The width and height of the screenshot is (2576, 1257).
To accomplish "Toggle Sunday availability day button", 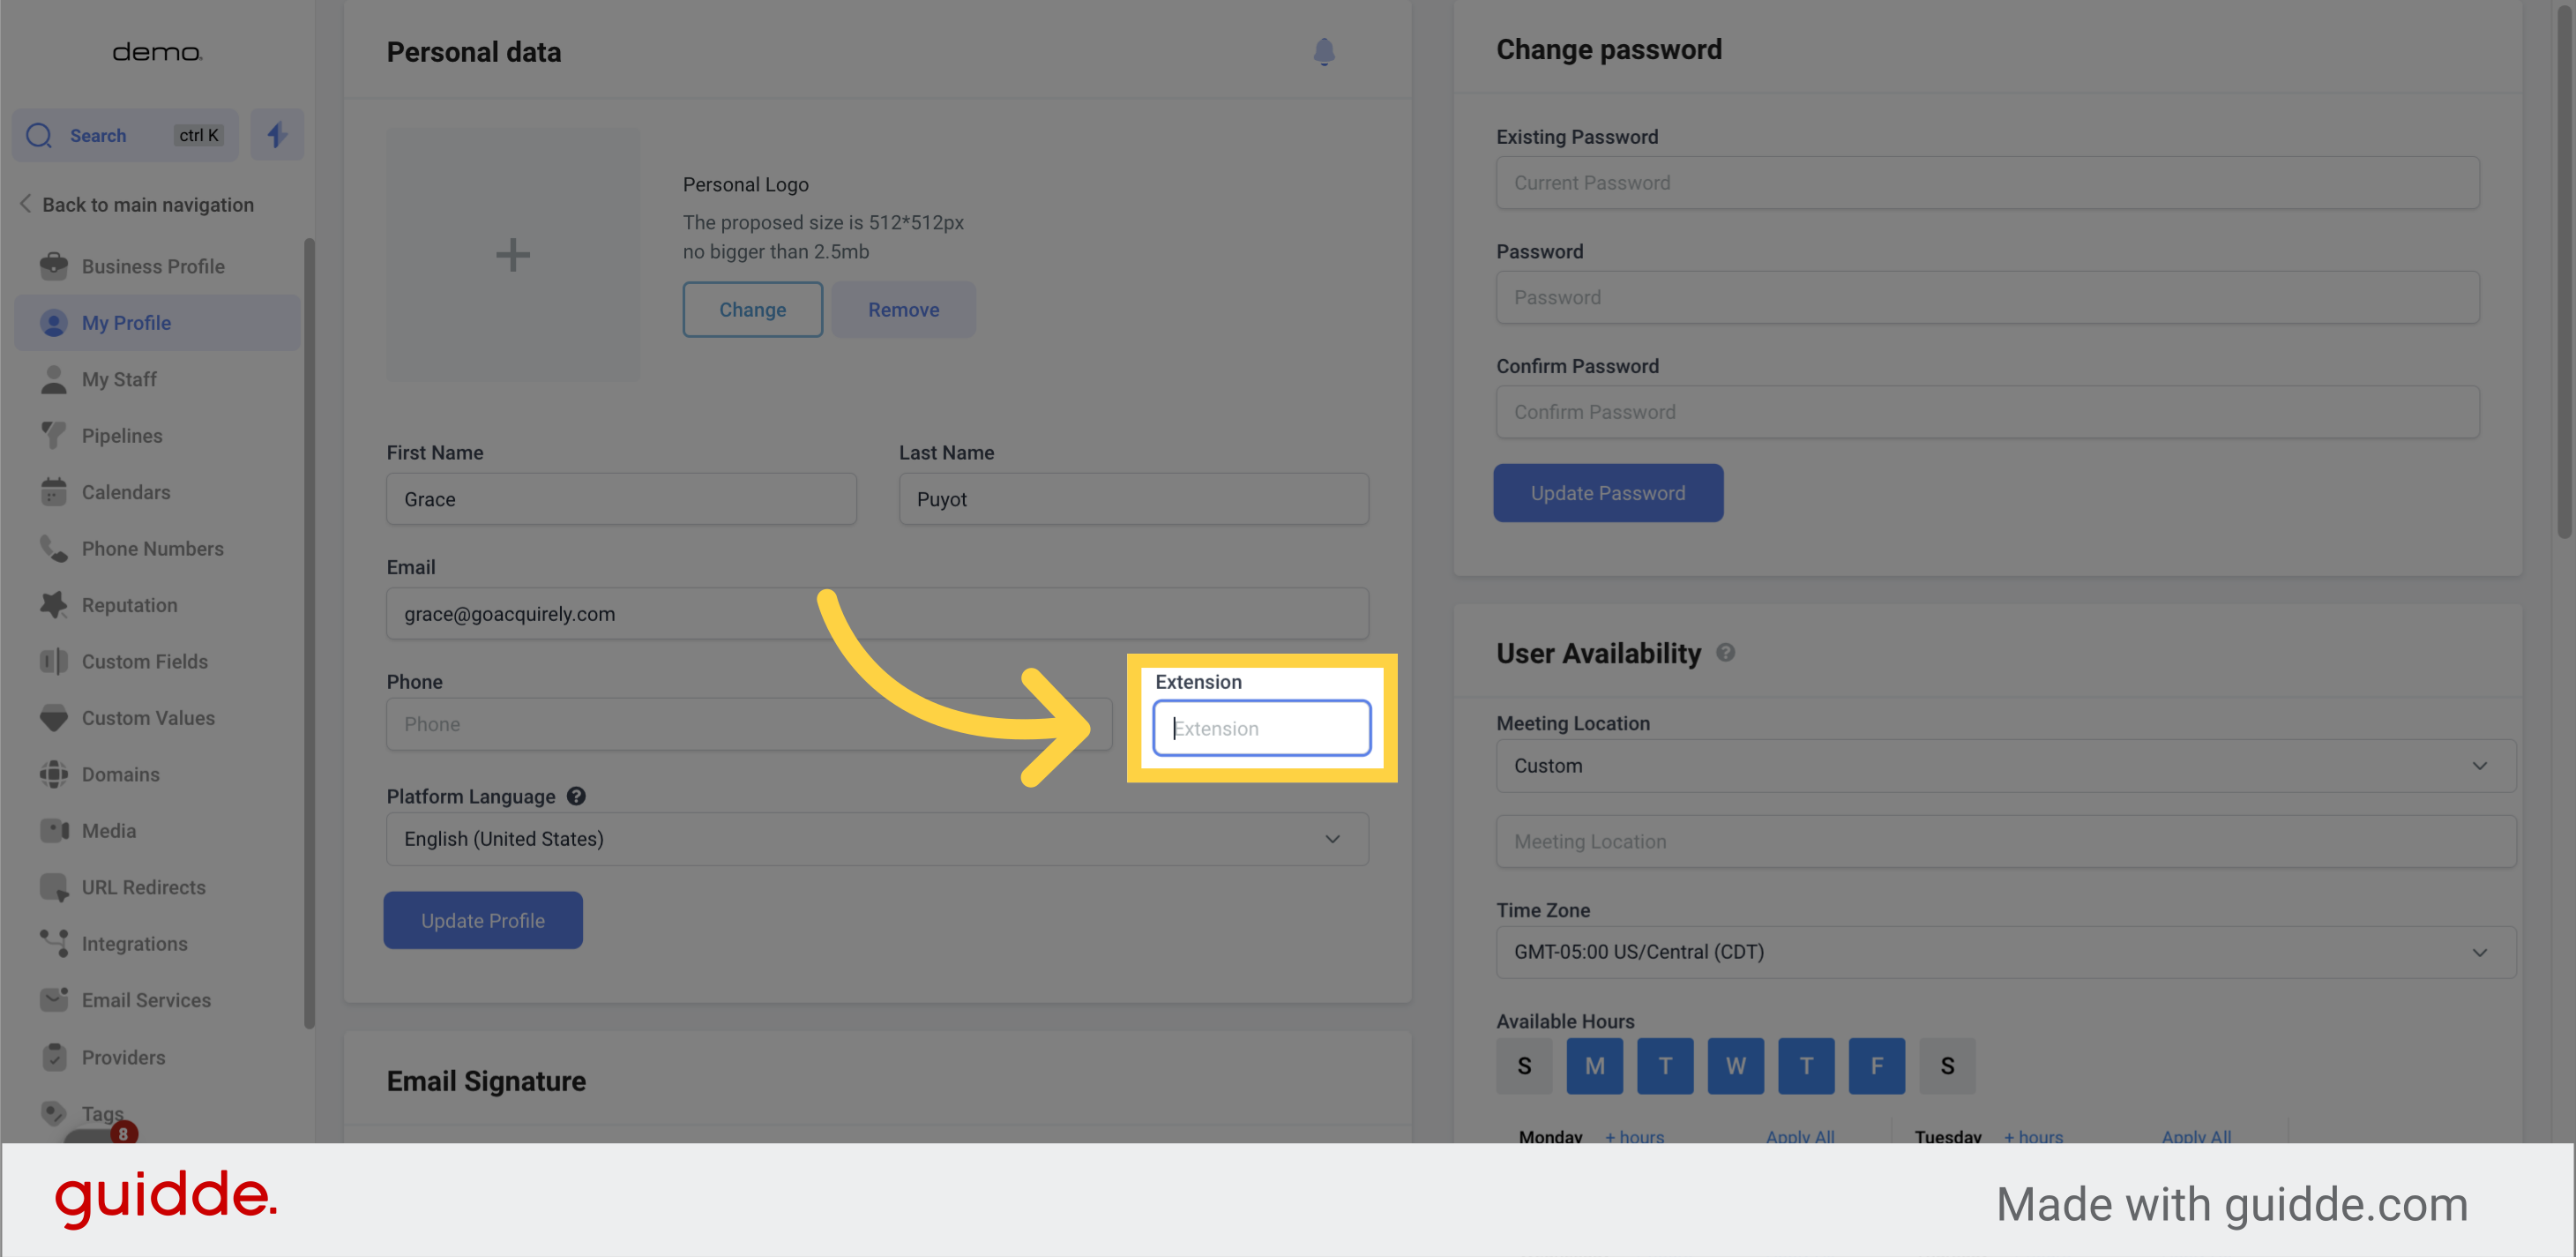I will pos(1523,1066).
